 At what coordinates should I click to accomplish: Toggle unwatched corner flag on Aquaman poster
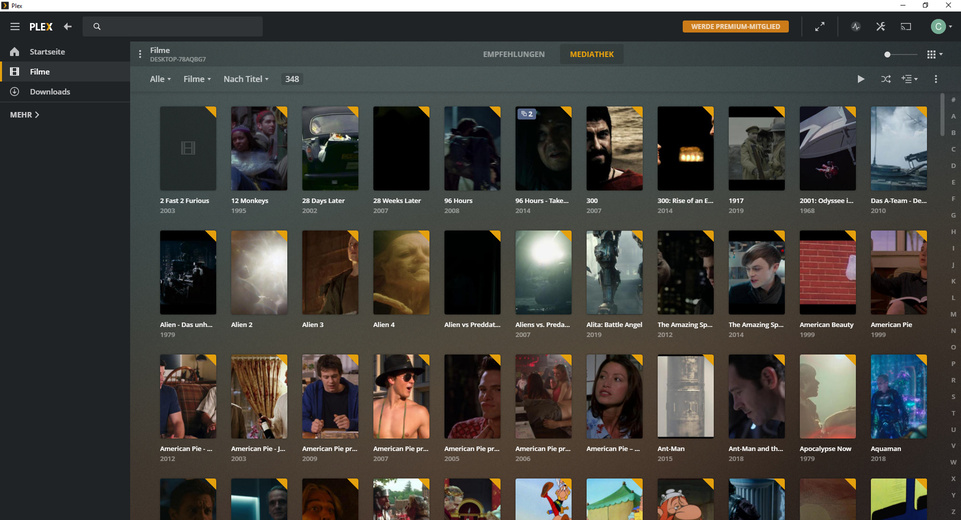922,359
